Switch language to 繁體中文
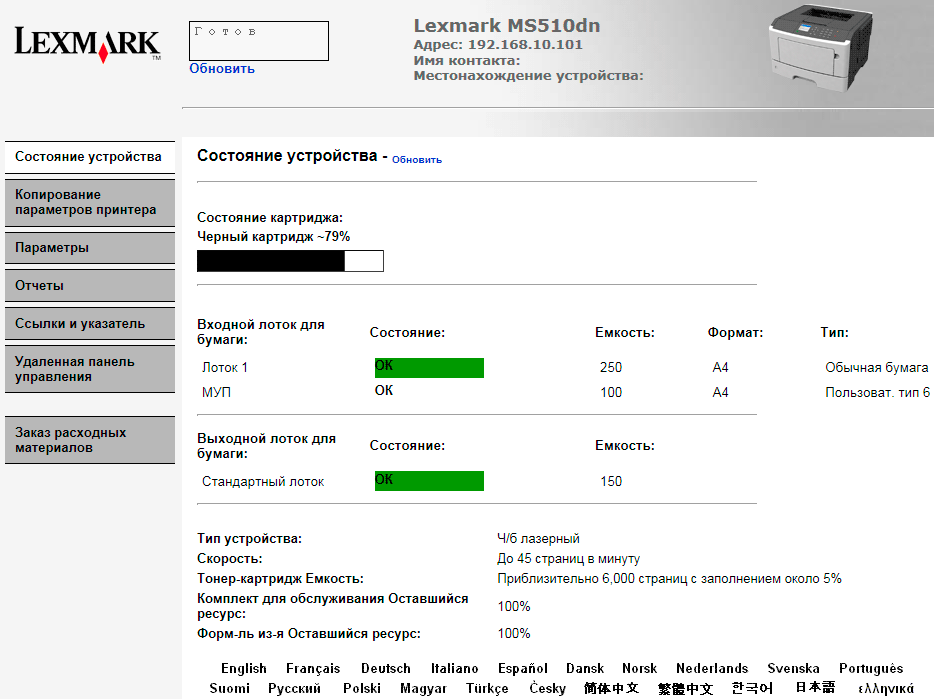Image resolution: width=934 pixels, height=699 pixels. click(685, 688)
